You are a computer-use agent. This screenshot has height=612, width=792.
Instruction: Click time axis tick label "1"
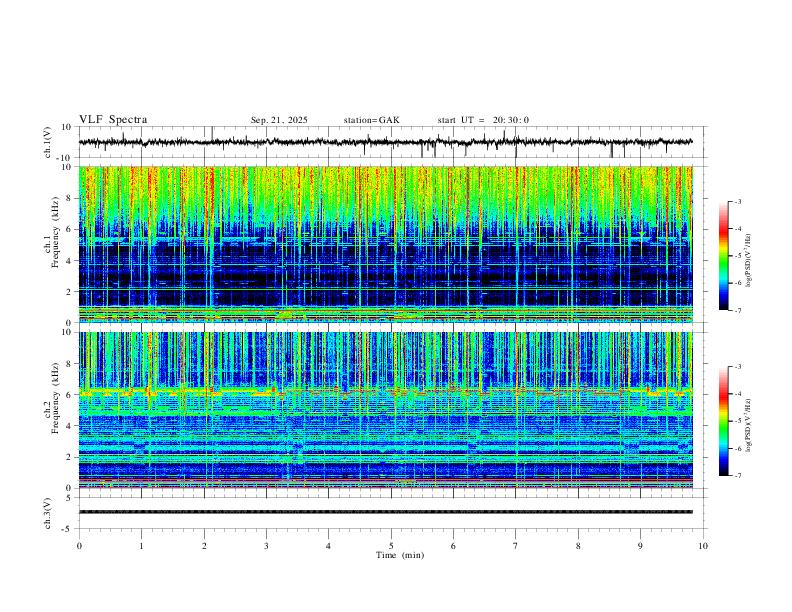tap(141, 546)
